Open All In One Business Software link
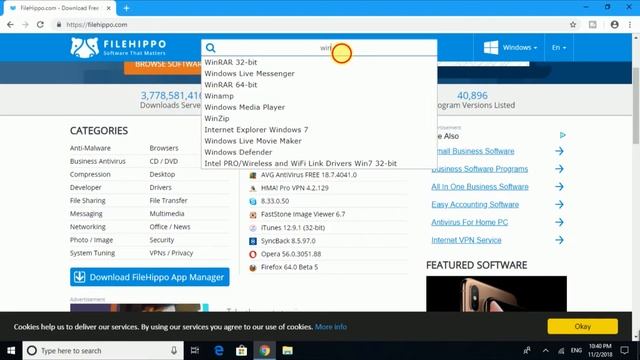This screenshot has height=360, width=640. pyautogui.click(x=480, y=187)
